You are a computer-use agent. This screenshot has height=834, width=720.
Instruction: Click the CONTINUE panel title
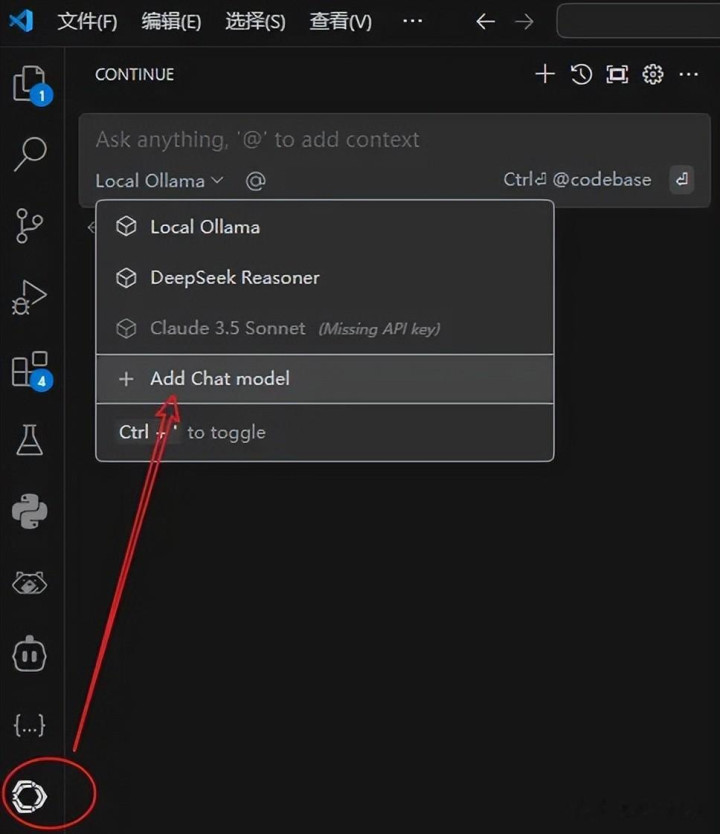tap(135, 74)
